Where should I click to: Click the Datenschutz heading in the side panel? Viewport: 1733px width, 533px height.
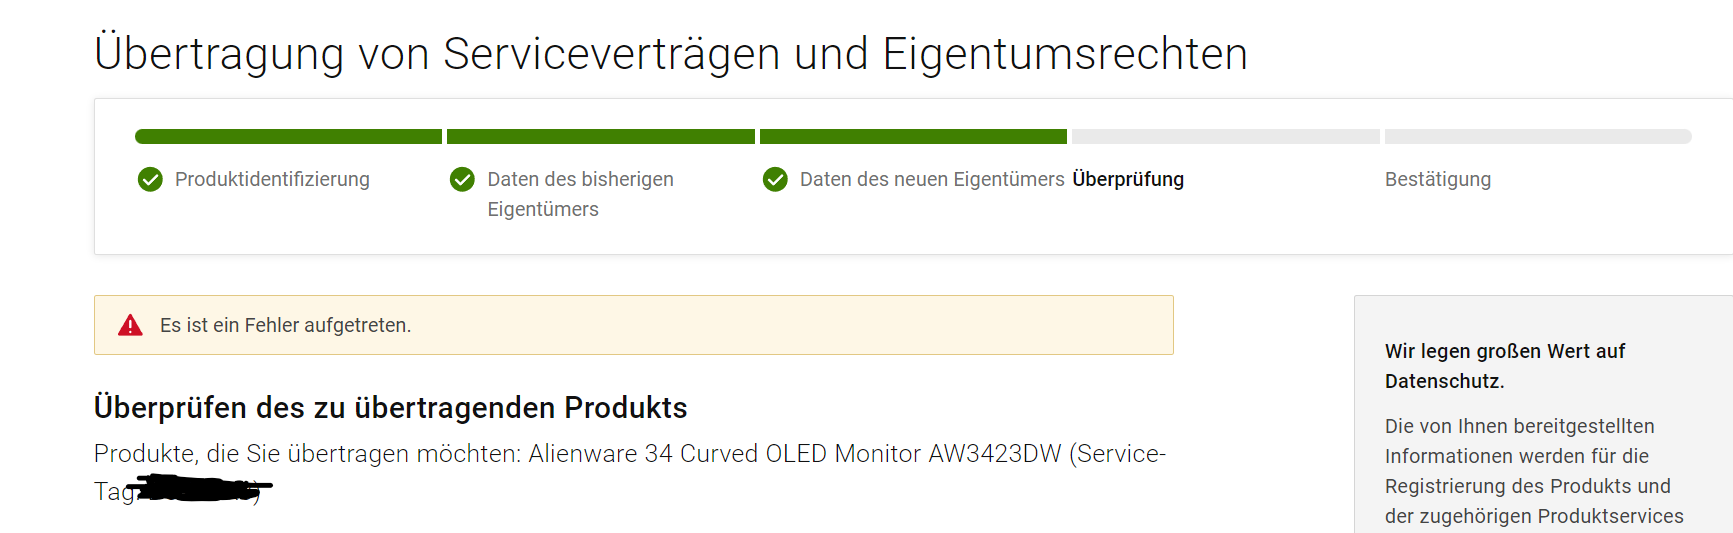pyautogui.click(x=1505, y=366)
